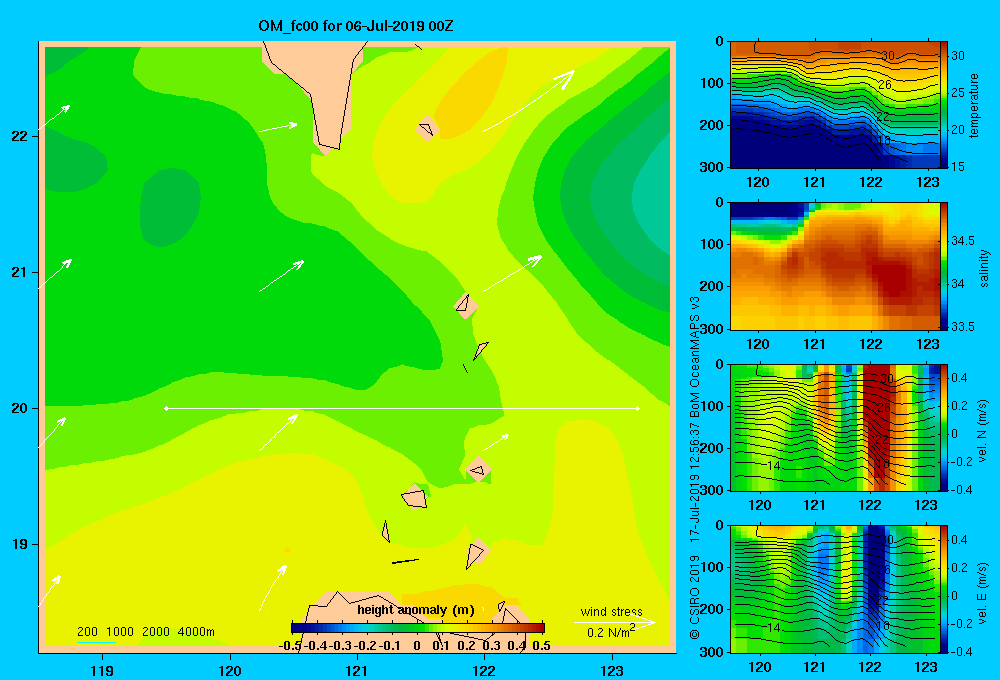Click the vertical 'salinity' axis label
Viewport: 1000px width, 680px height.
(x=983, y=268)
